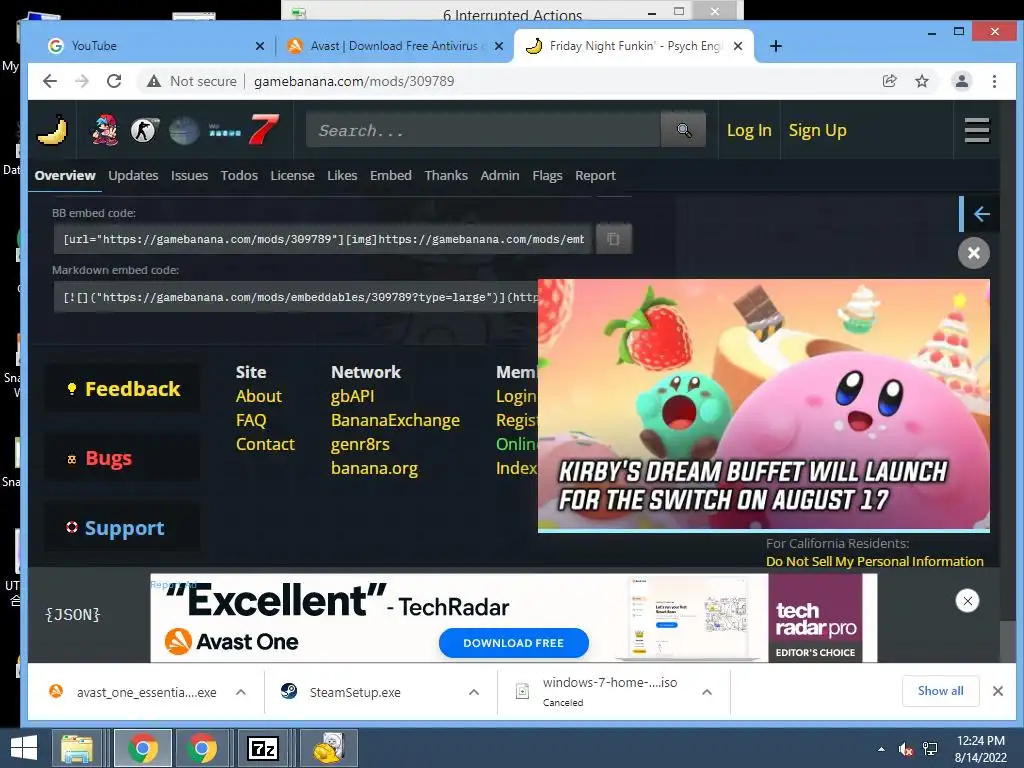Close the YouTube tab
The image size is (1024, 768).
(x=260, y=46)
